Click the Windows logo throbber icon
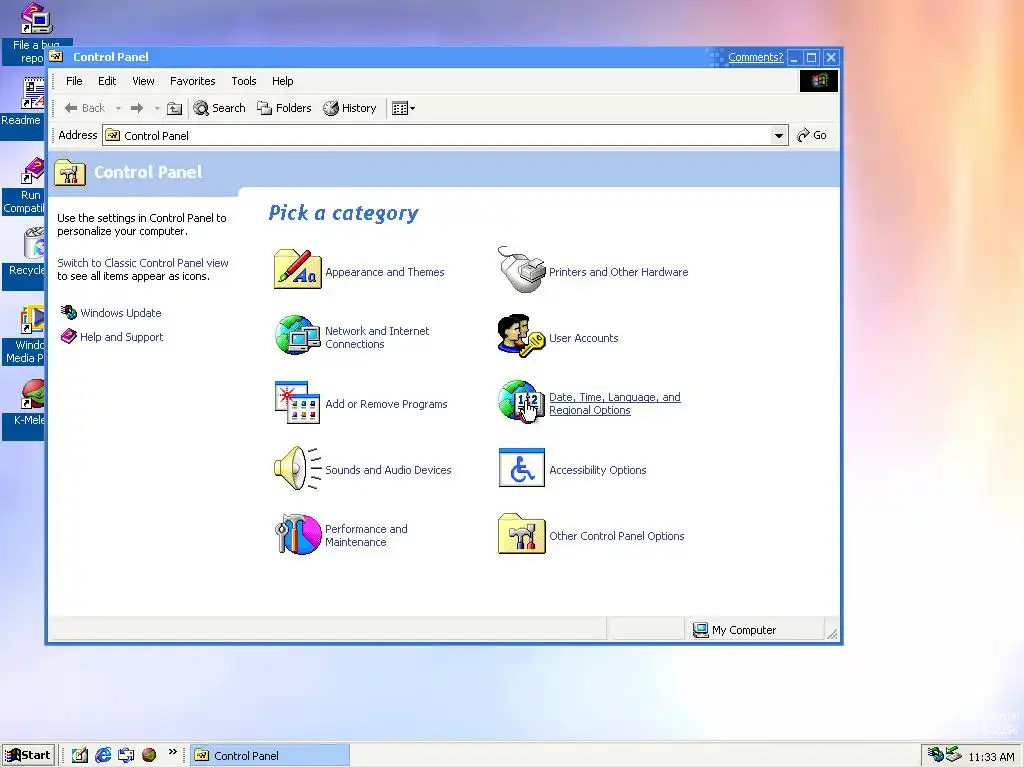 [819, 81]
